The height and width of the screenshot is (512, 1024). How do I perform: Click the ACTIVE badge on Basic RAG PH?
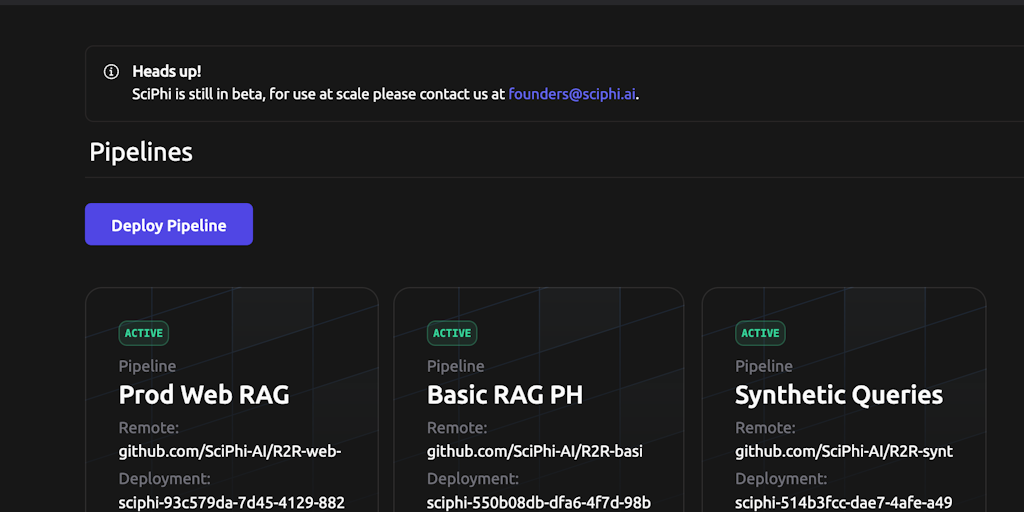click(452, 333)
